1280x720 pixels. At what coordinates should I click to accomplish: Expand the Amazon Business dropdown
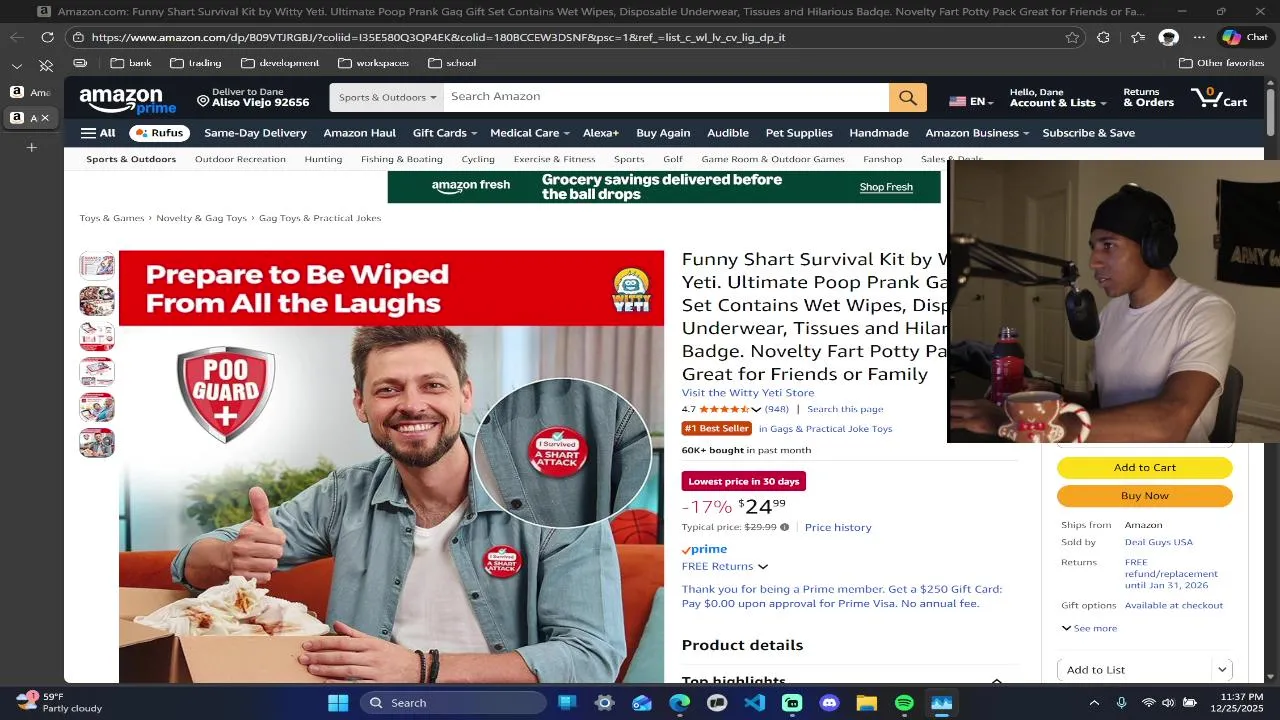point(977,133)
